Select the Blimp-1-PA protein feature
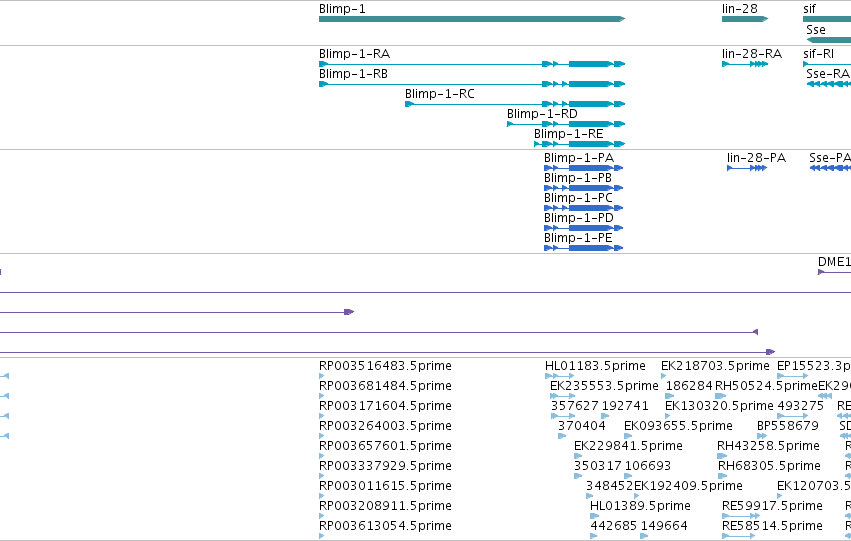 (x=583, y=168)
